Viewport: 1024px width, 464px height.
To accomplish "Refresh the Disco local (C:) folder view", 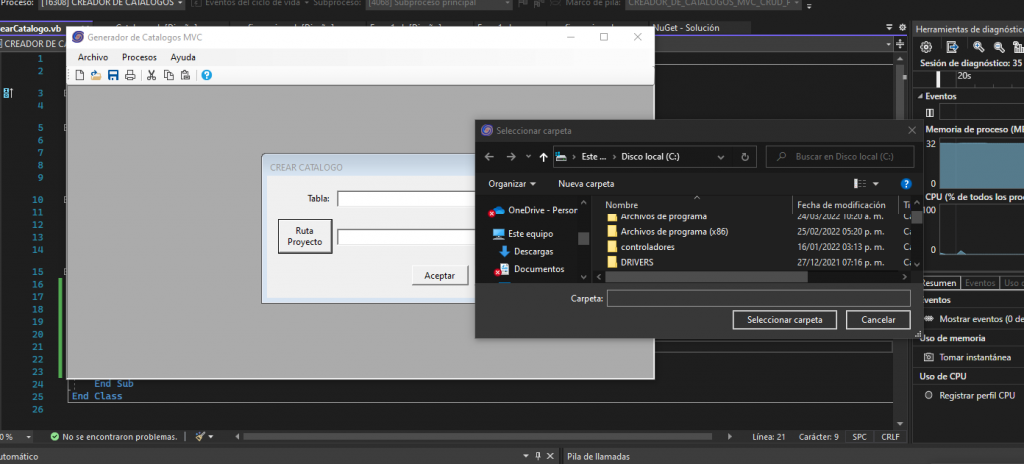I will 745,157.
